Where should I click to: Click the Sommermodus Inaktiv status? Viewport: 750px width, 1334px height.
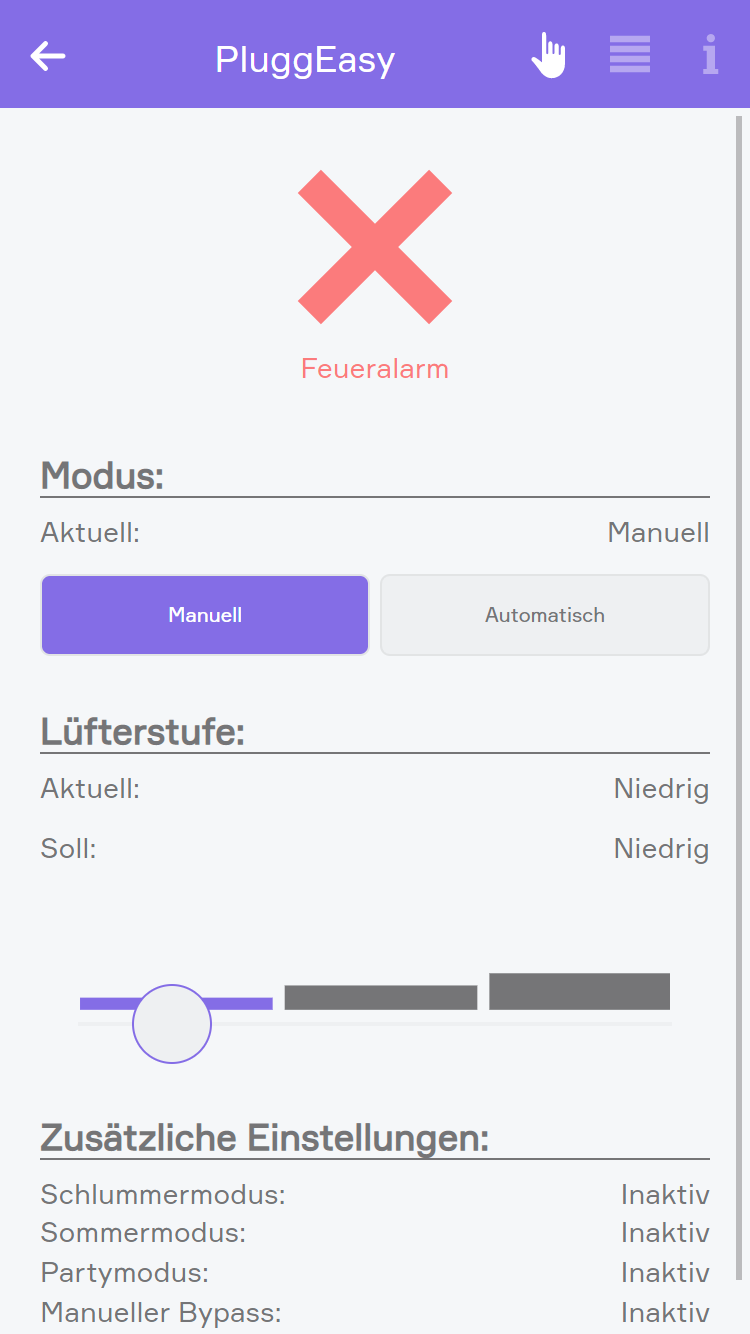[664, 1233]
